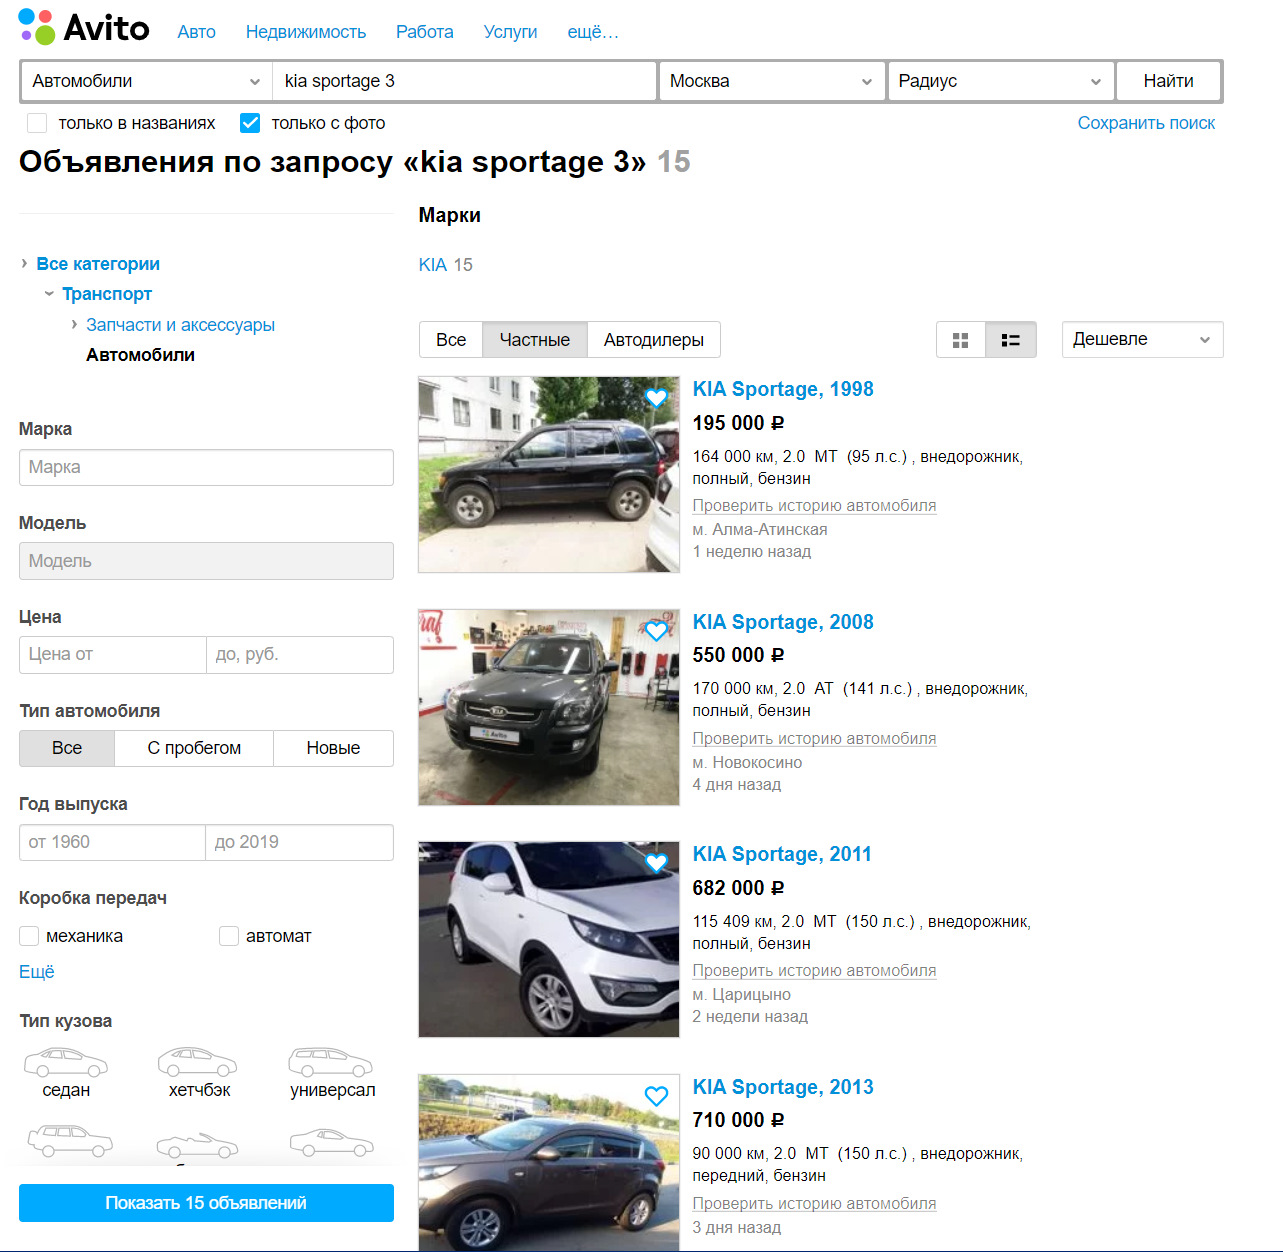1283x1252 pixels.
Task: Open the 'до 2019' year dropdown
Action: pyautogui.click(x=299, y=842)
